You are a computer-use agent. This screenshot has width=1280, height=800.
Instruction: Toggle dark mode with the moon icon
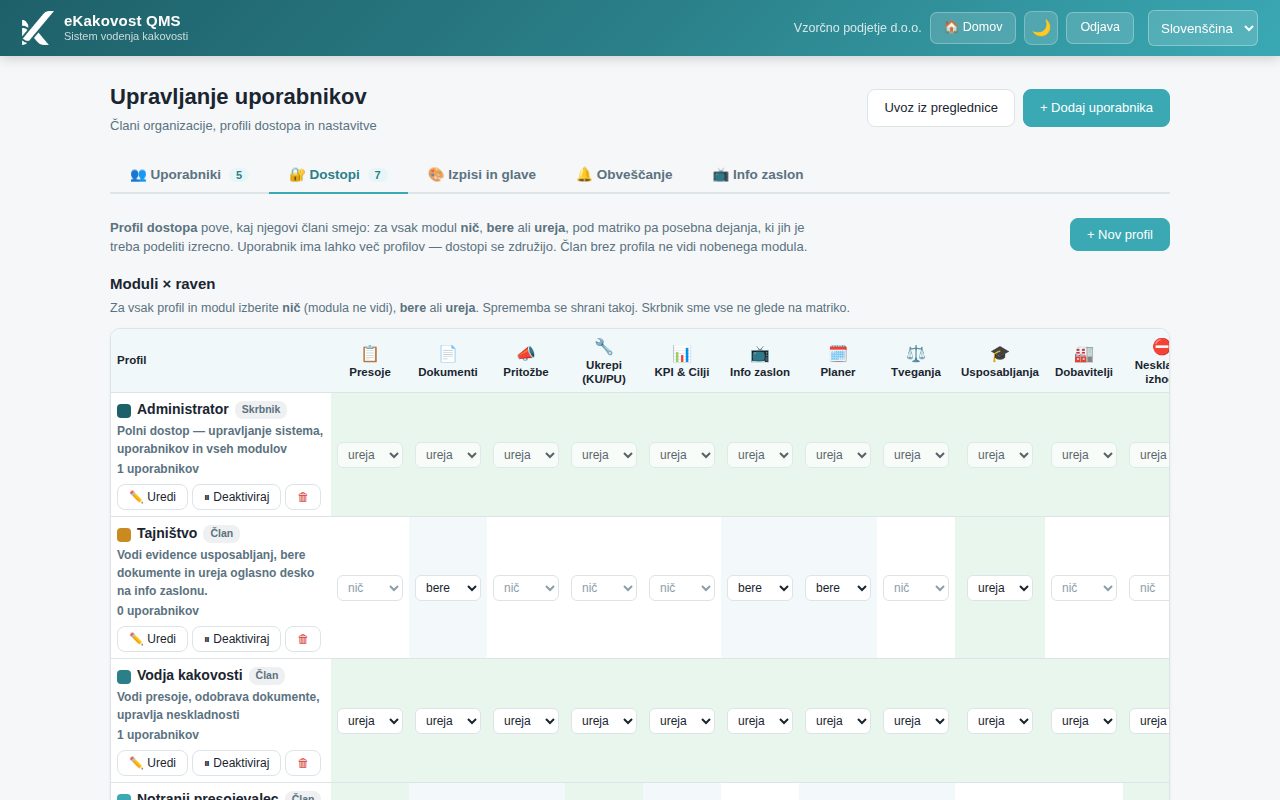point(1041,28)
